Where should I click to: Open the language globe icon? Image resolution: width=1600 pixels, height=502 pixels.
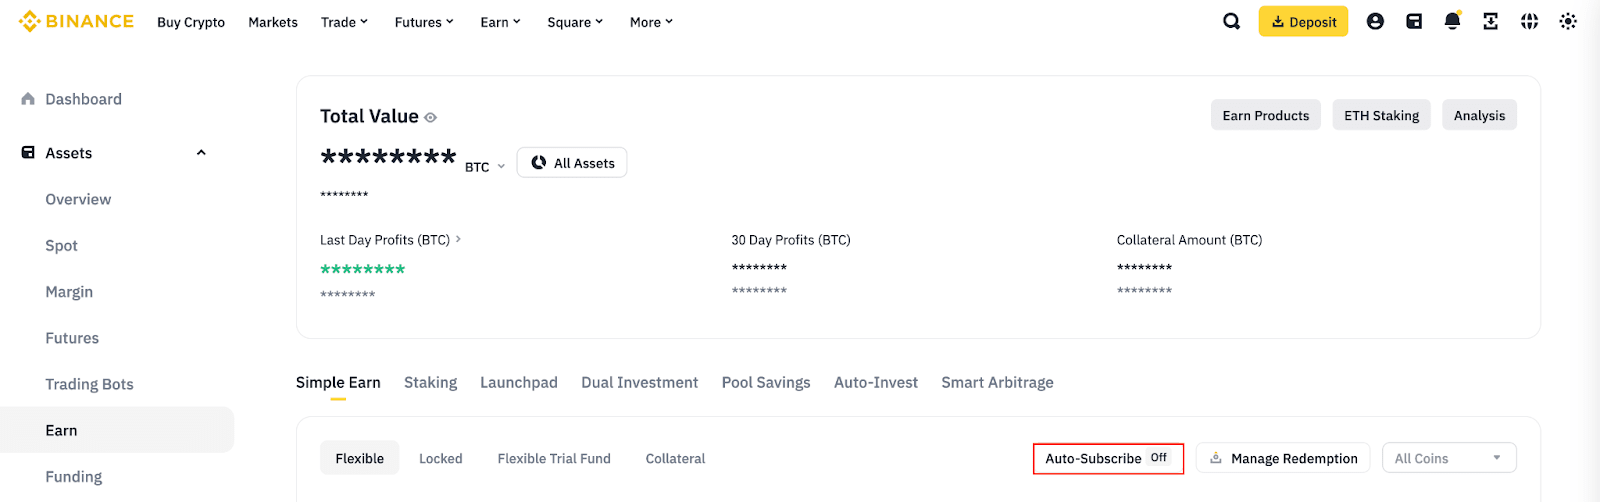tap(1529, 21)
